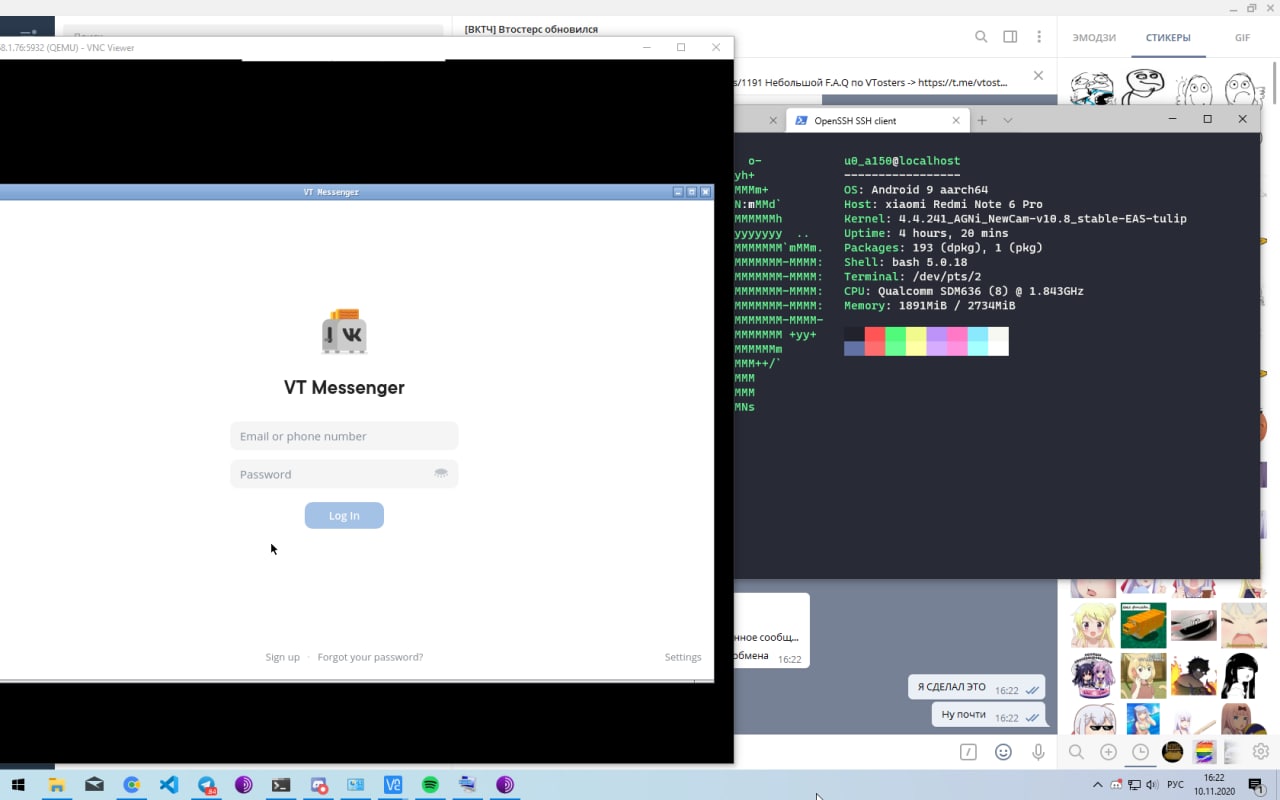Open the taskbar clock 16:22 calendar
The height and width of the screenshot is (800, 1280).
[x=1214, y=785]
